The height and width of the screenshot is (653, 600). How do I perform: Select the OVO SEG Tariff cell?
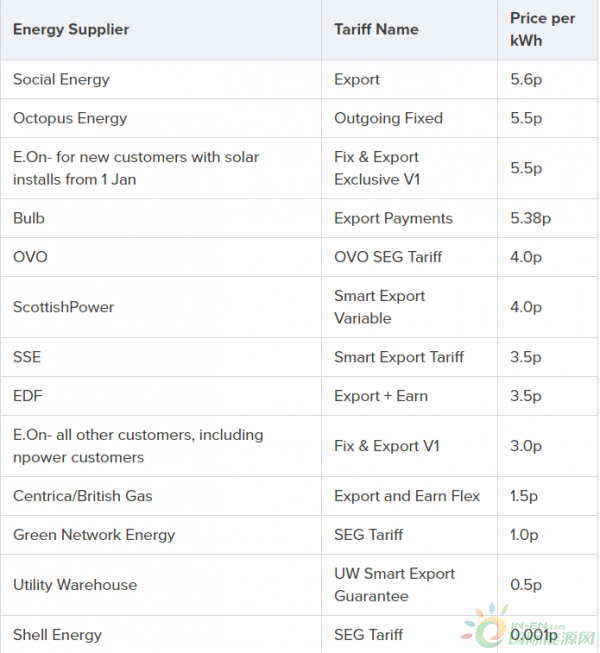pyautogui.click(x=409, y=257)
